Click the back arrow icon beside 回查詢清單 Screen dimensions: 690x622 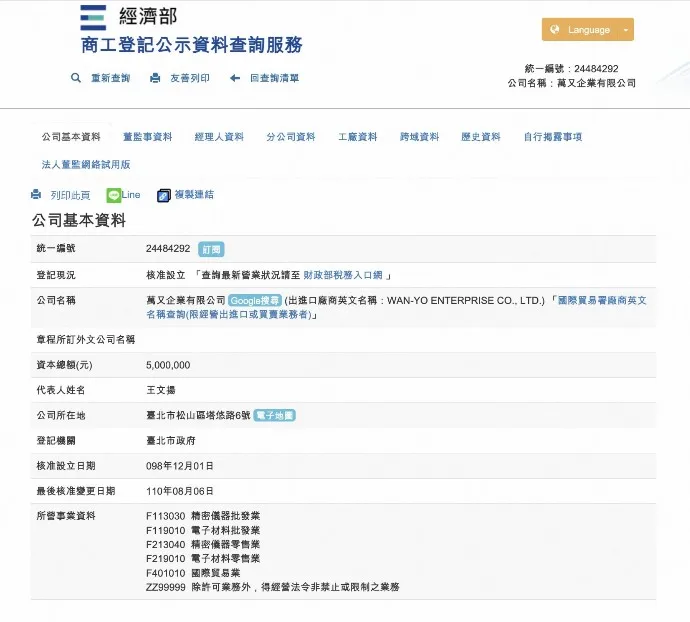coord(235,78)
